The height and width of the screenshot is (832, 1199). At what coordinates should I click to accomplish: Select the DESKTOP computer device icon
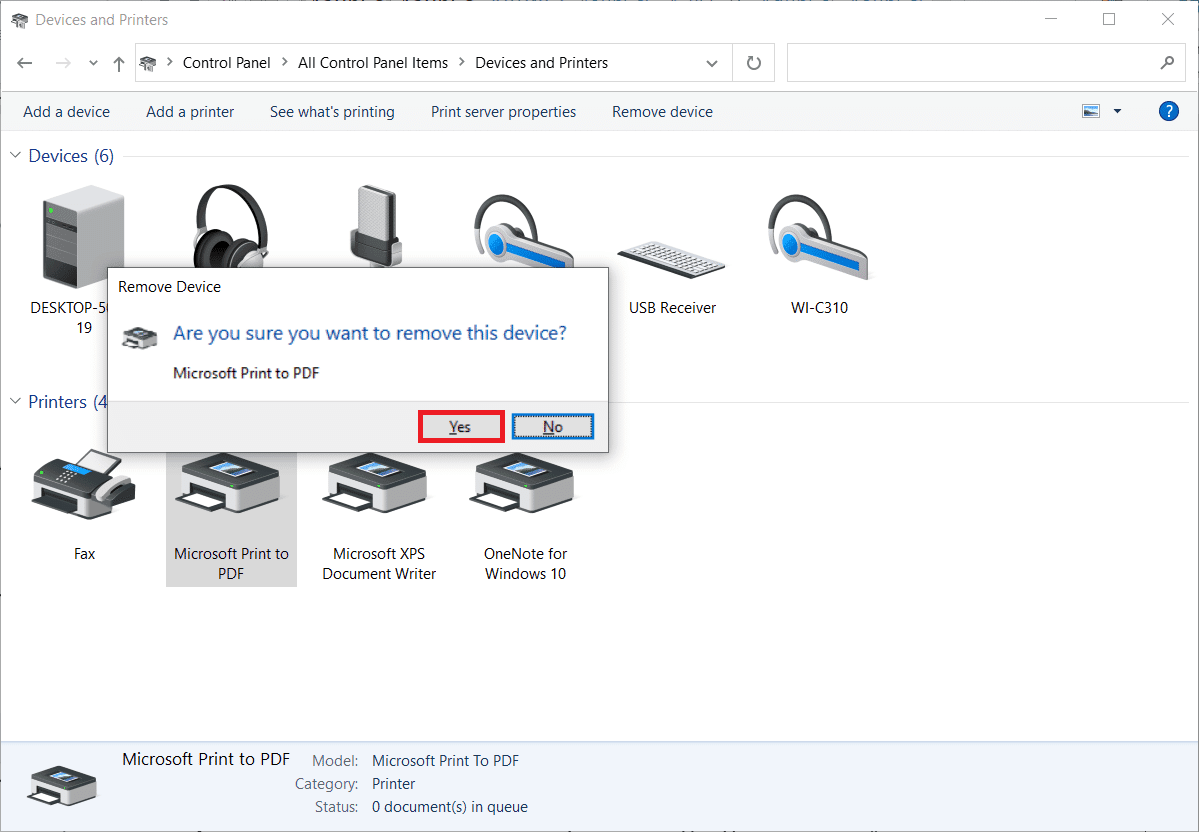pyautogui.click(x=84, y=237)
